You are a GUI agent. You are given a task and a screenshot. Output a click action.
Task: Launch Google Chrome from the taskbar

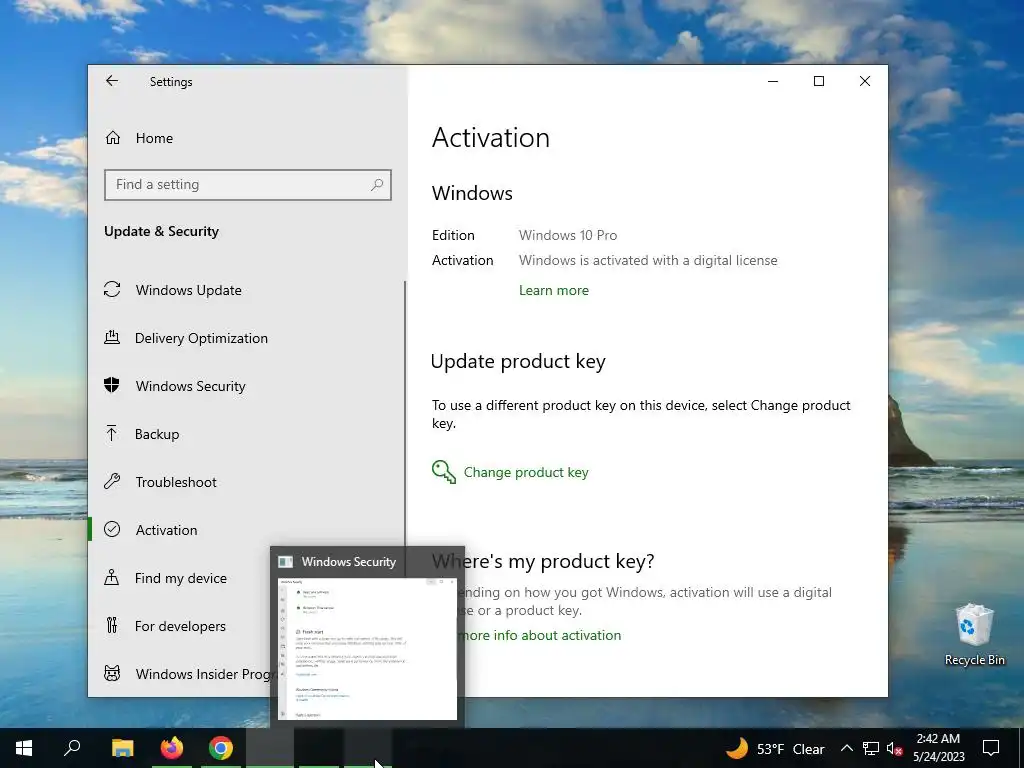tap(221, 748)
